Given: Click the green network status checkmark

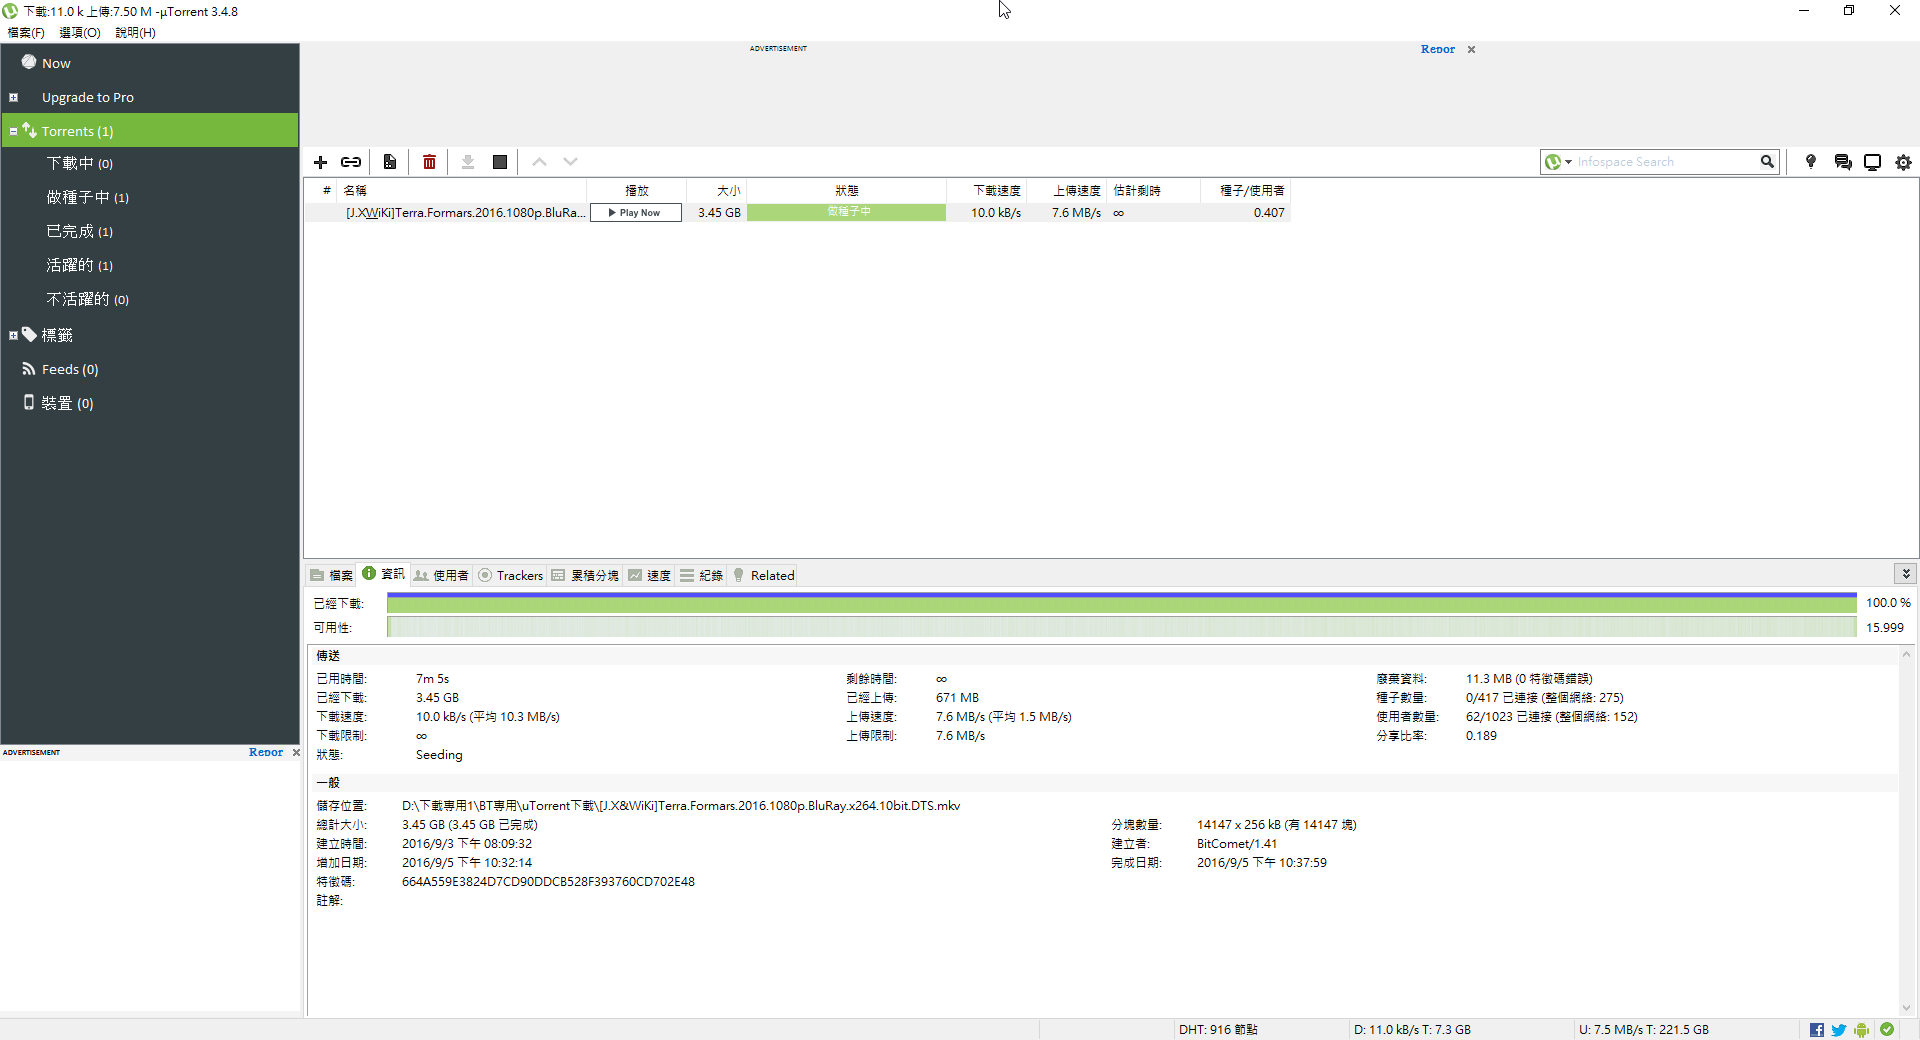Looking at the screenshot, I should [x=1887, y=1029].
